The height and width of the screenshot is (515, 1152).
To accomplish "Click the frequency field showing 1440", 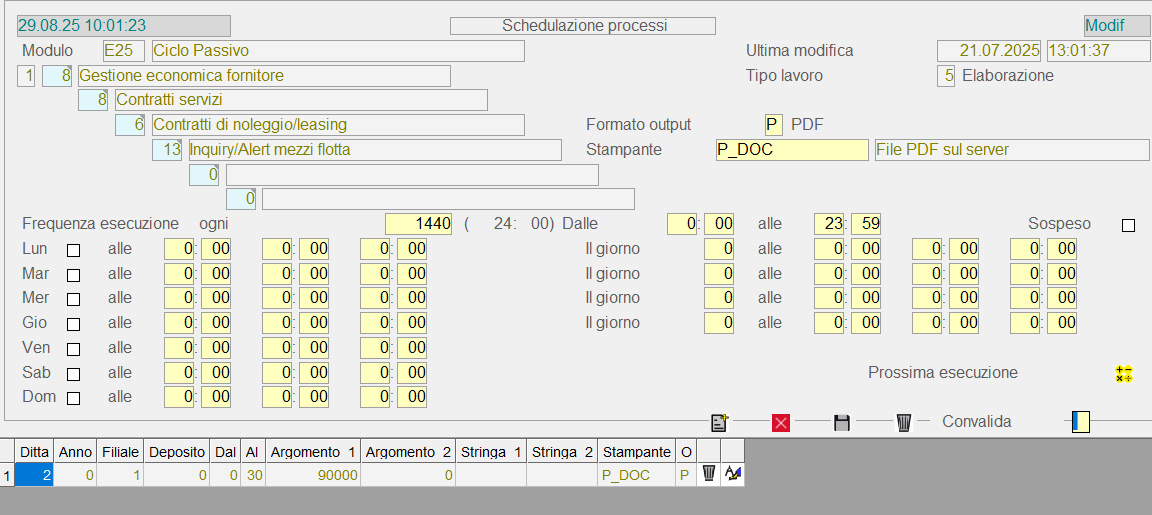I will (420, 224).
